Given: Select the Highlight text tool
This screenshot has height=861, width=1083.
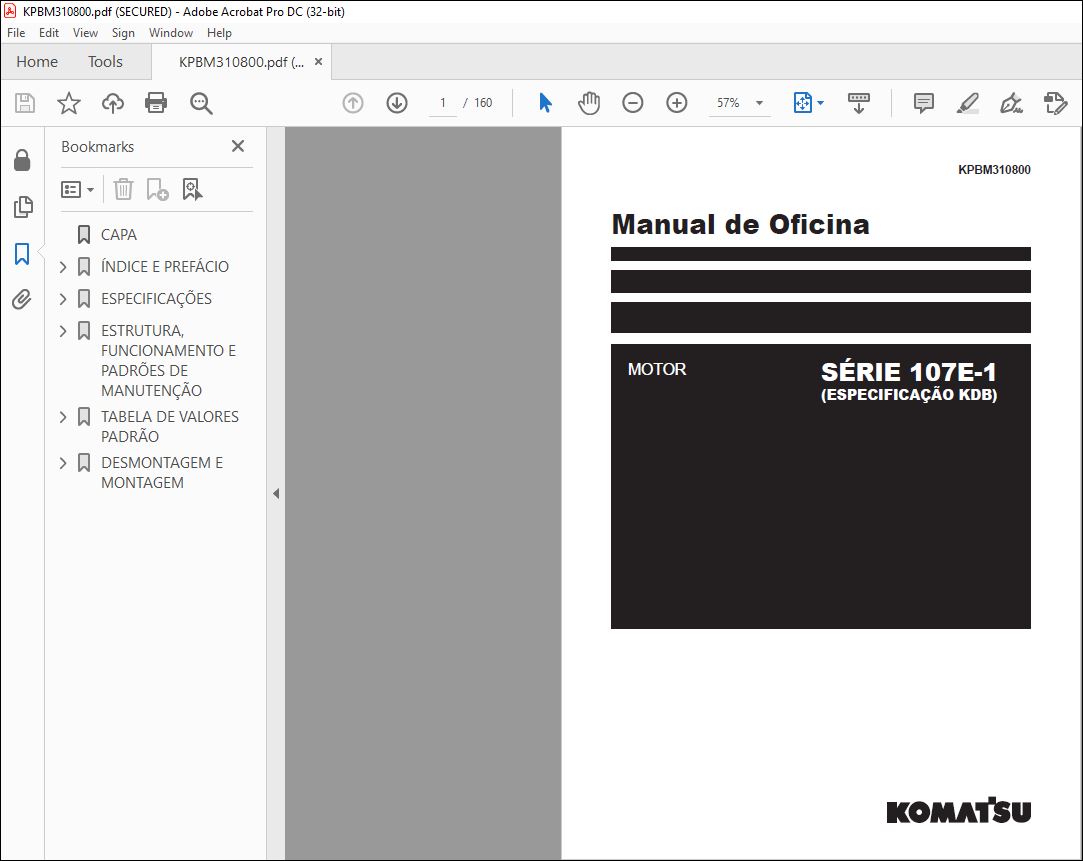Looking at the screenshot, I should 967,103.
